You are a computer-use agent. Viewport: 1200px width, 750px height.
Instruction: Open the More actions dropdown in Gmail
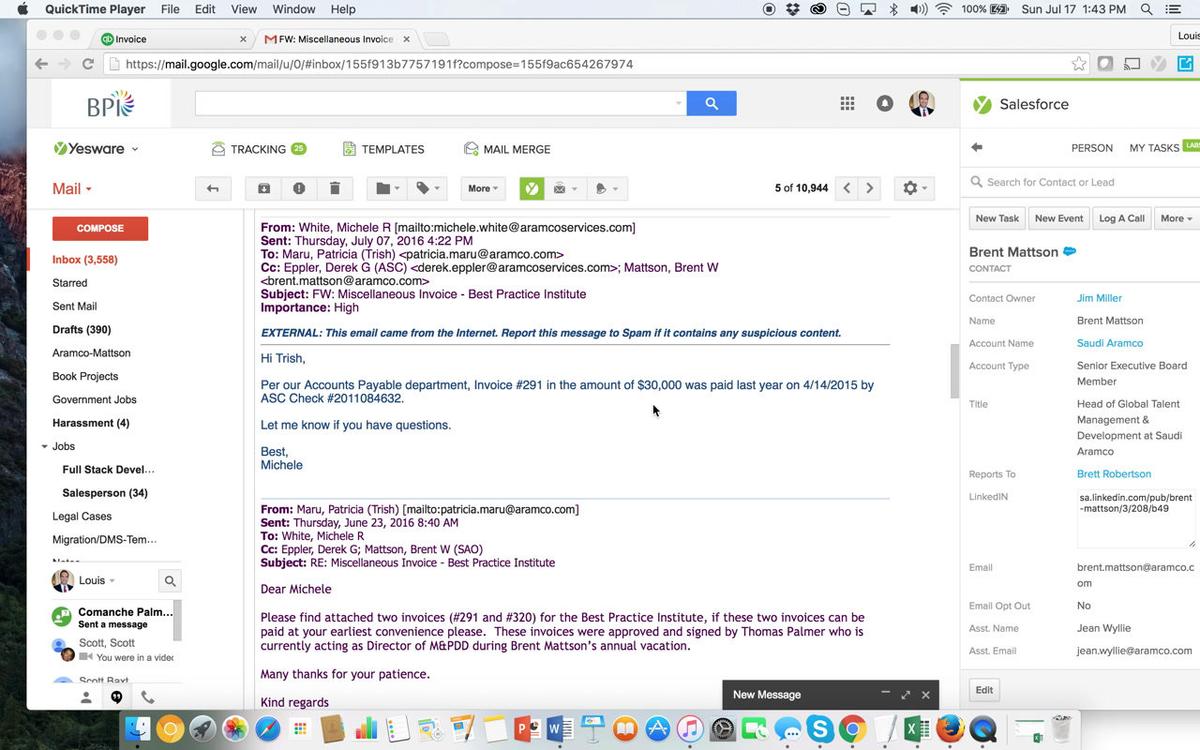(483, 188)
